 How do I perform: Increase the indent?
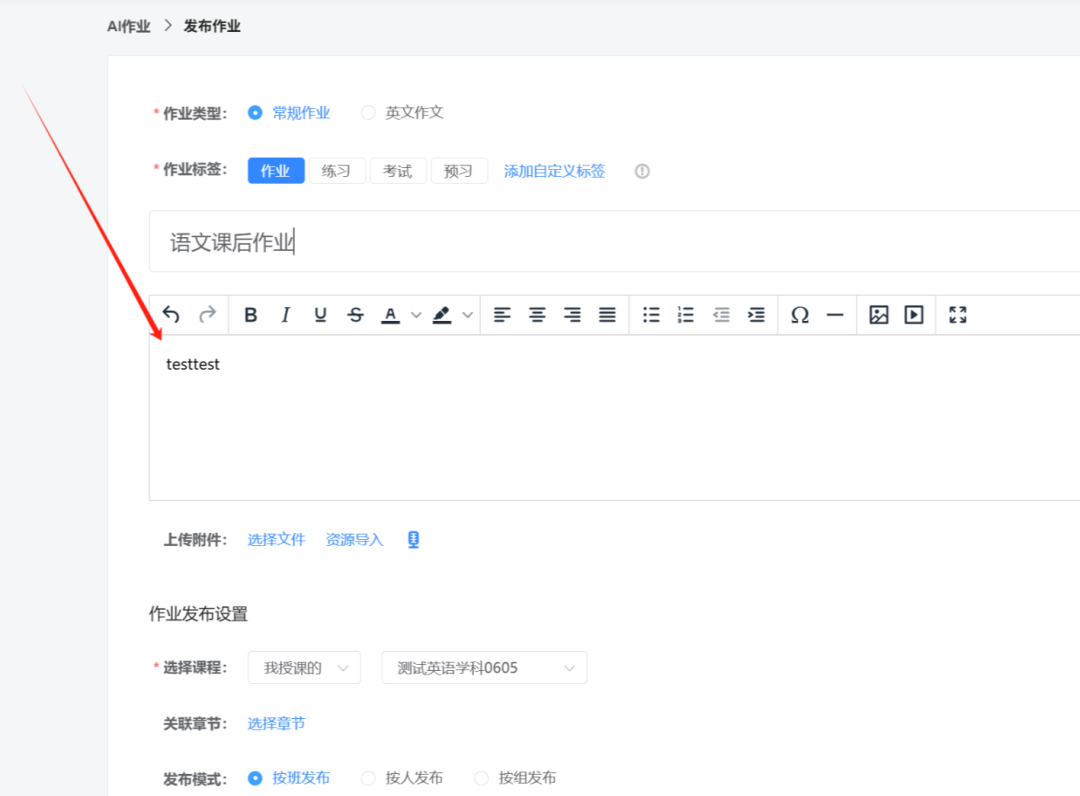pyautogui.click(x=756, y=315)
